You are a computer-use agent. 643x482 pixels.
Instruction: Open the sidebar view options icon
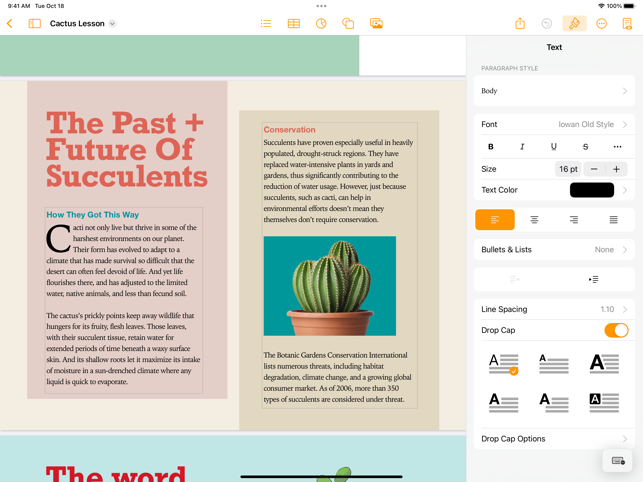[35, 23]
